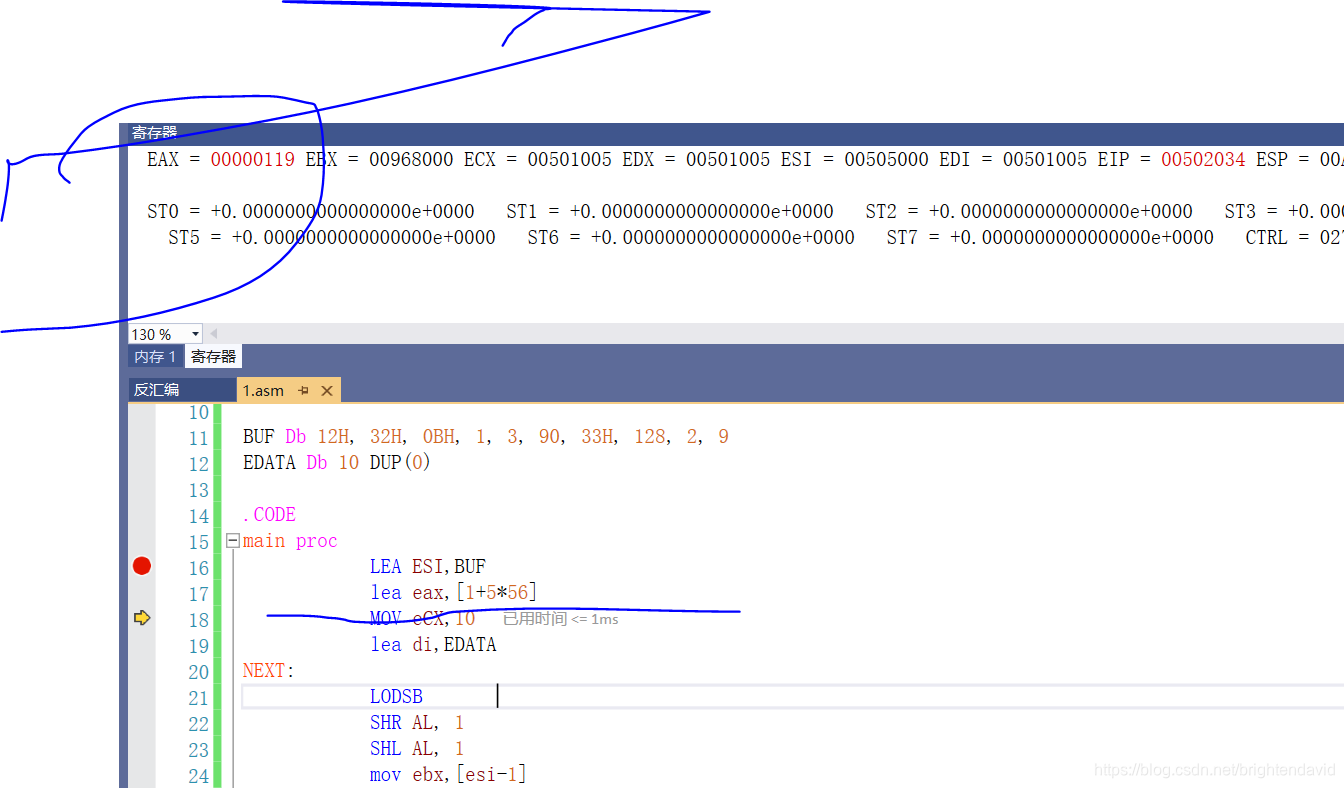
Task: Click the EAX value 00000119
Action: click(252, 159)
